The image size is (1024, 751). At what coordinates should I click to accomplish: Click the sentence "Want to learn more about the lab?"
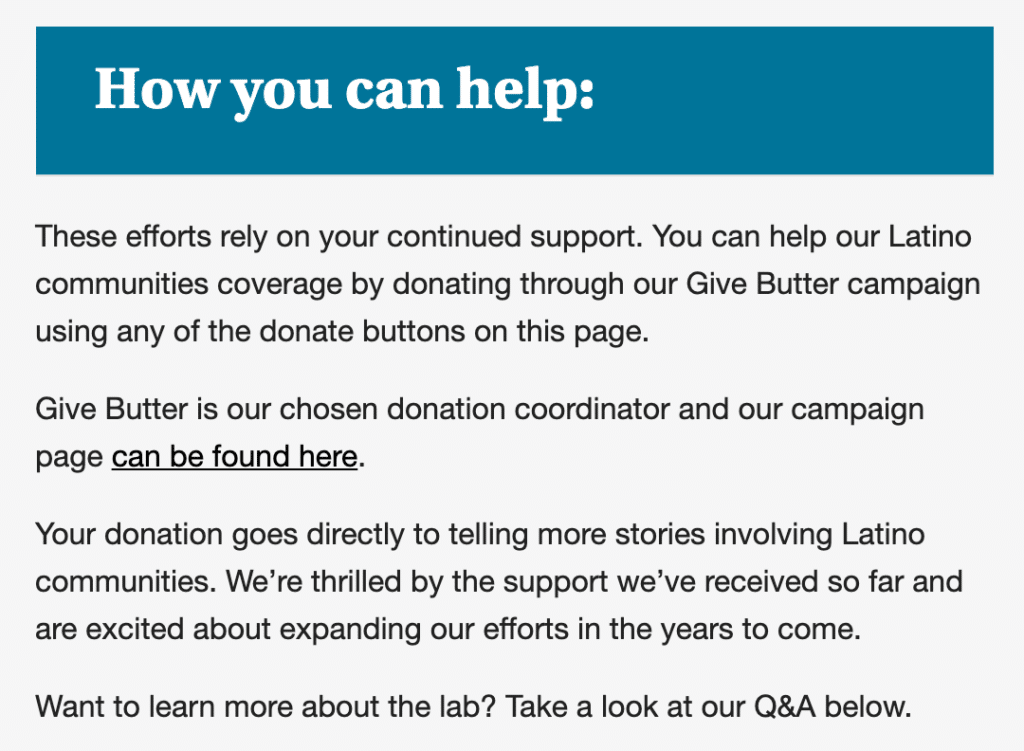[x=266, y=707]
